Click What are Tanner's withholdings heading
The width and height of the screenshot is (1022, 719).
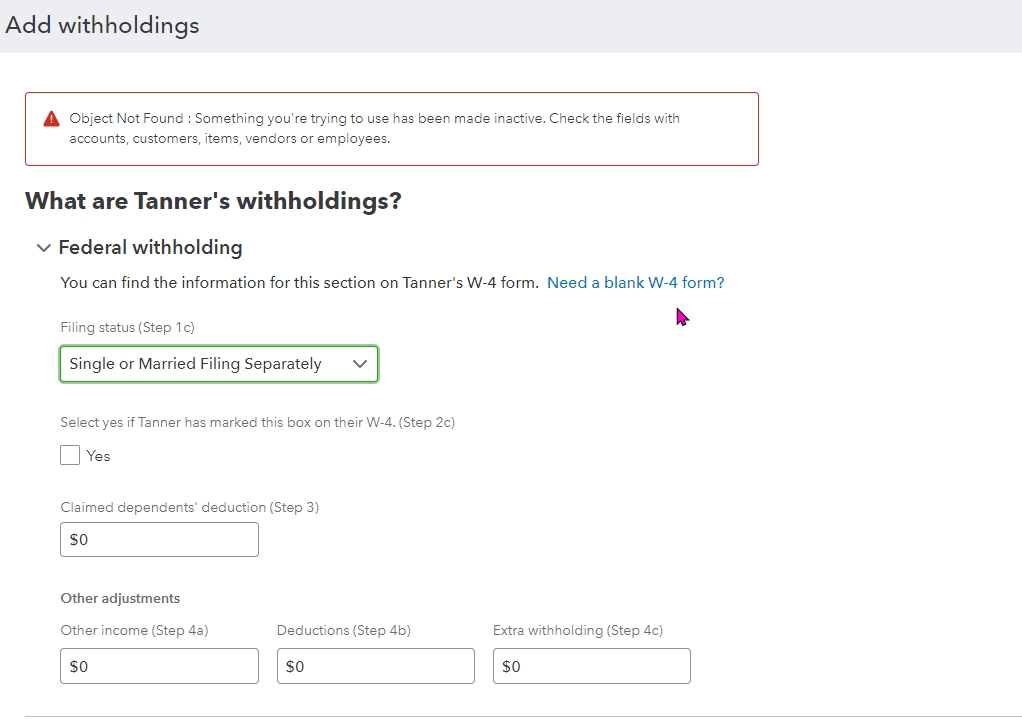[213, 200]
